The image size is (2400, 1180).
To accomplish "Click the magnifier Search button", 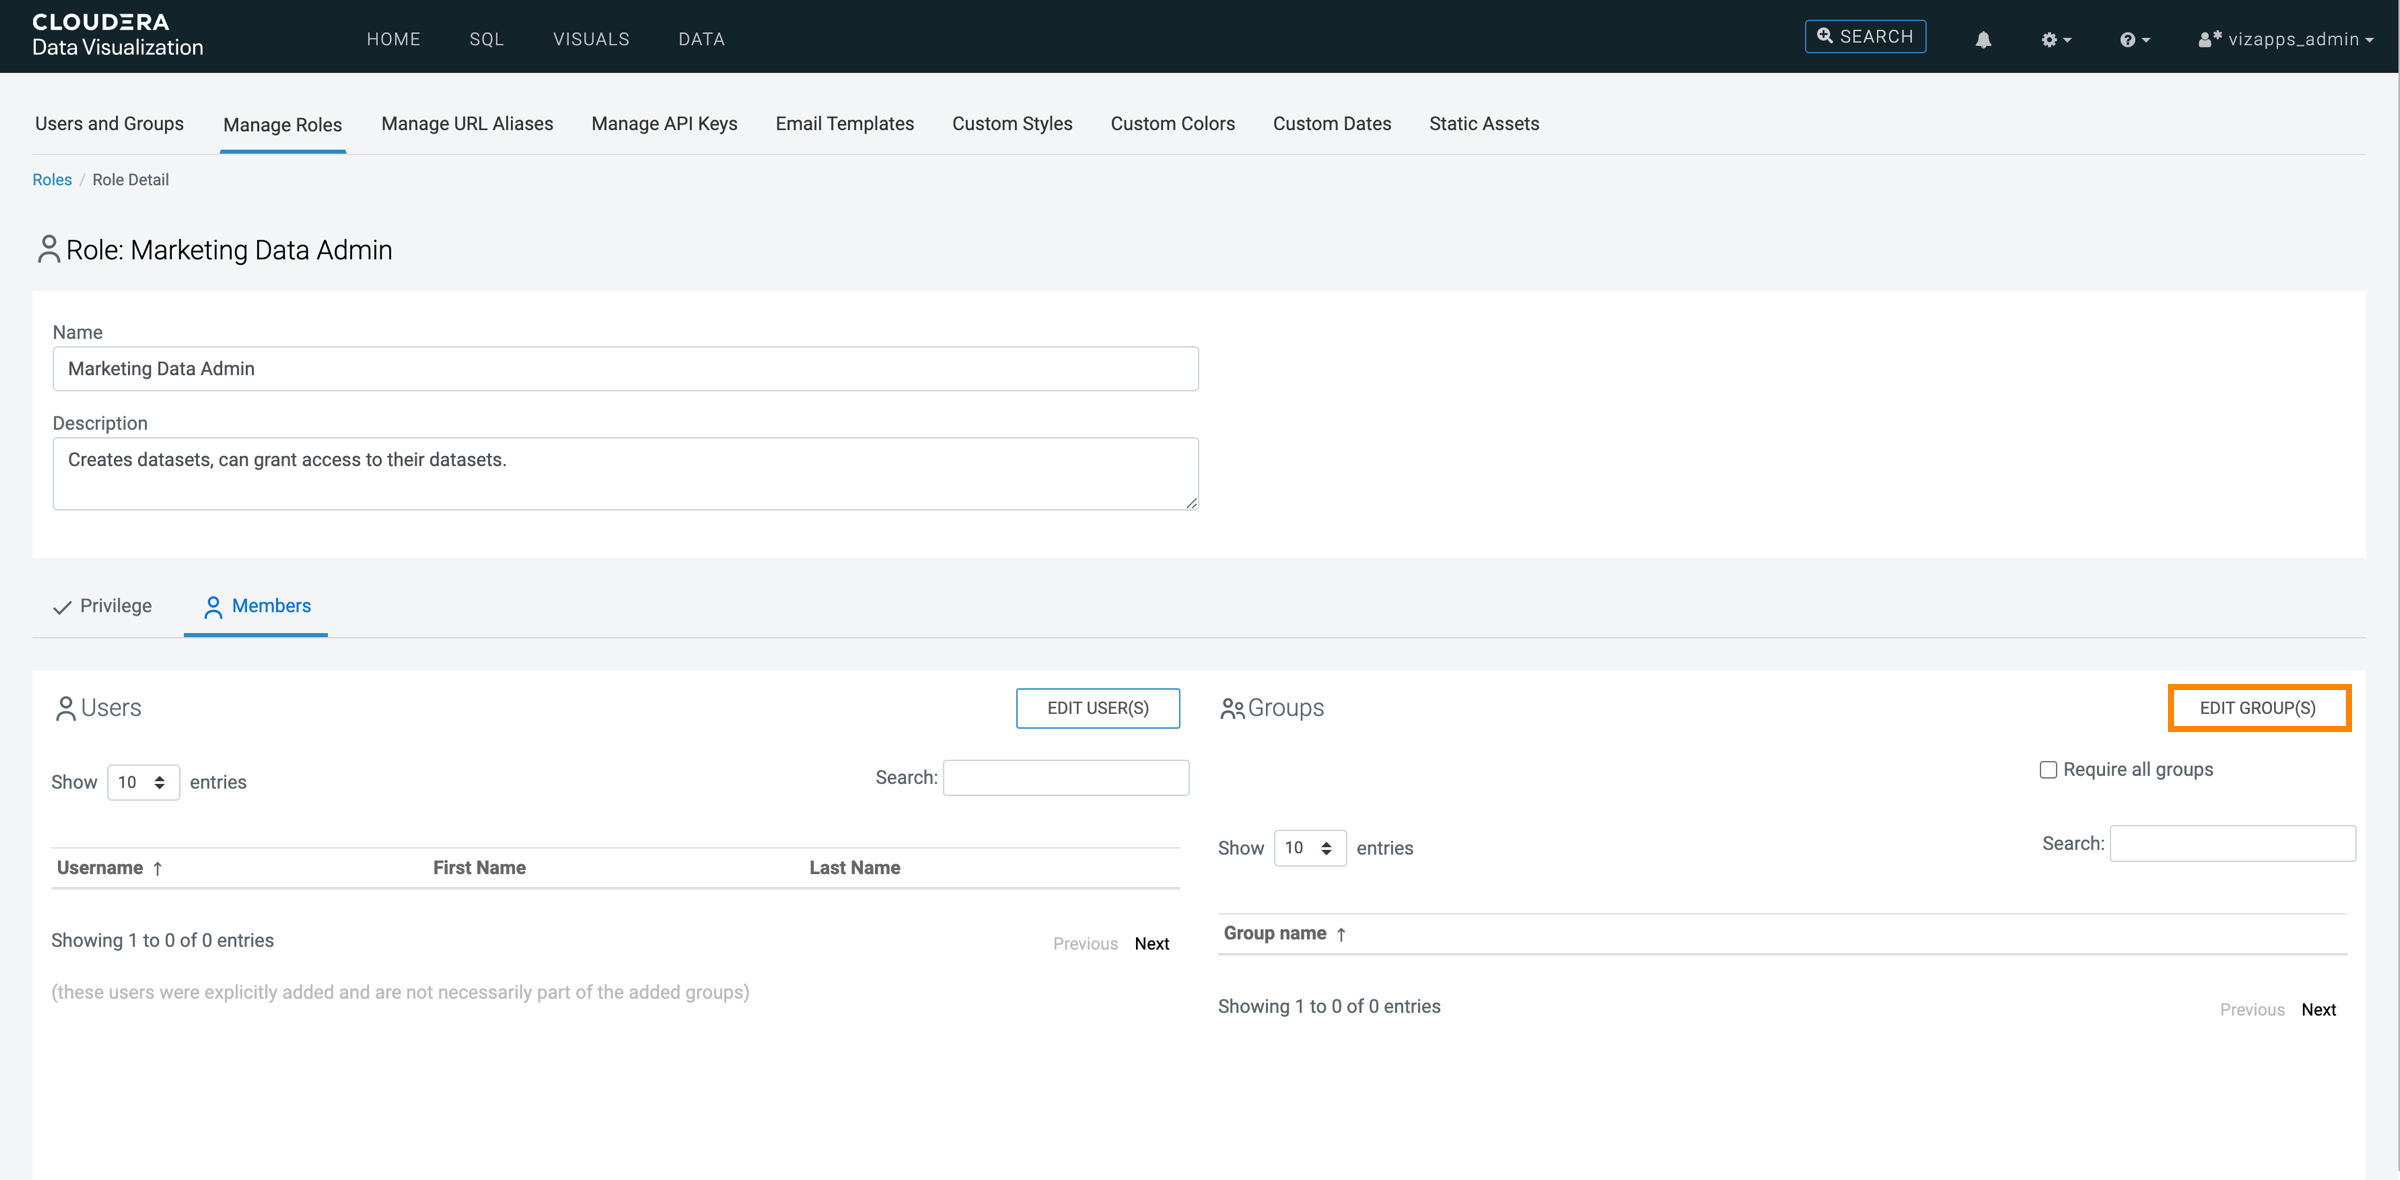I will pos(1865,37).
